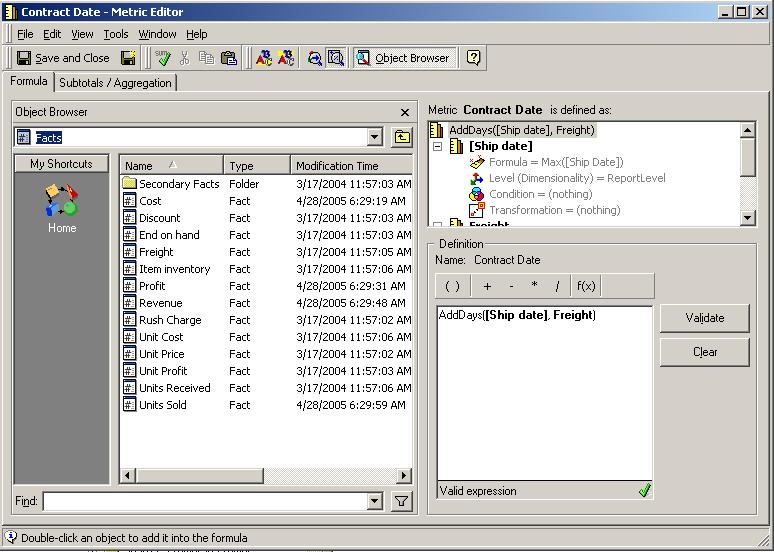Collapse the [Ship date] tree node
Viewport: 774px width, 552px height.
tap(437, 146)
